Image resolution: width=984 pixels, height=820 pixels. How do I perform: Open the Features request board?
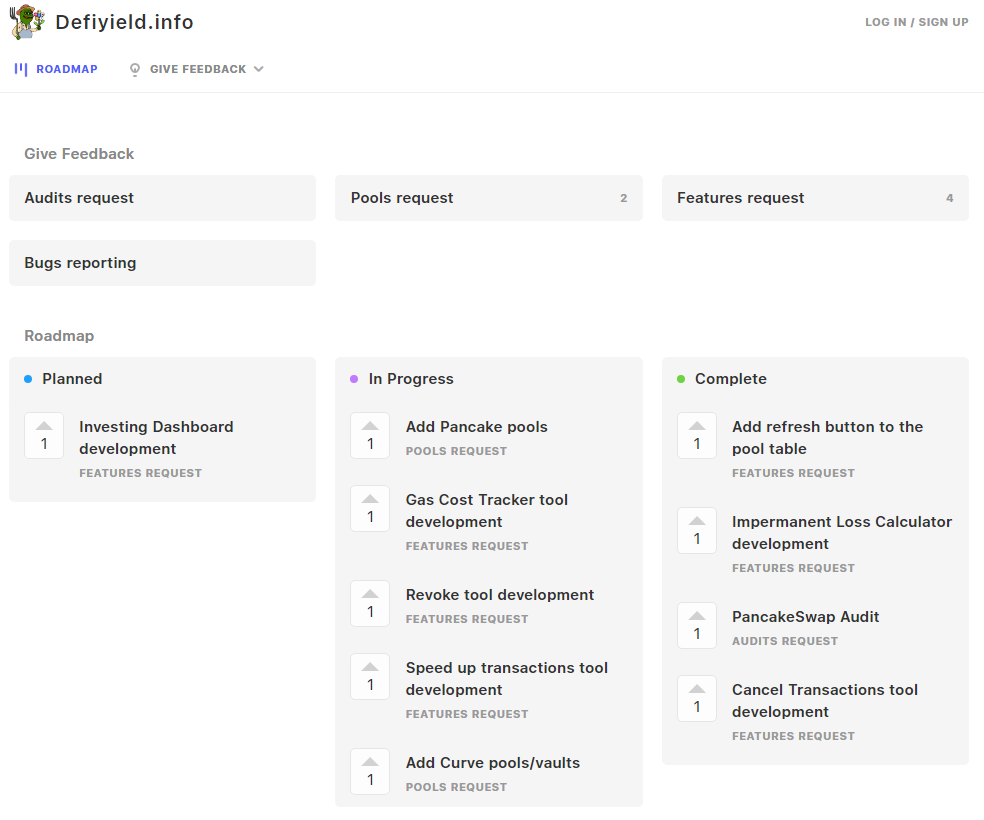815,198
